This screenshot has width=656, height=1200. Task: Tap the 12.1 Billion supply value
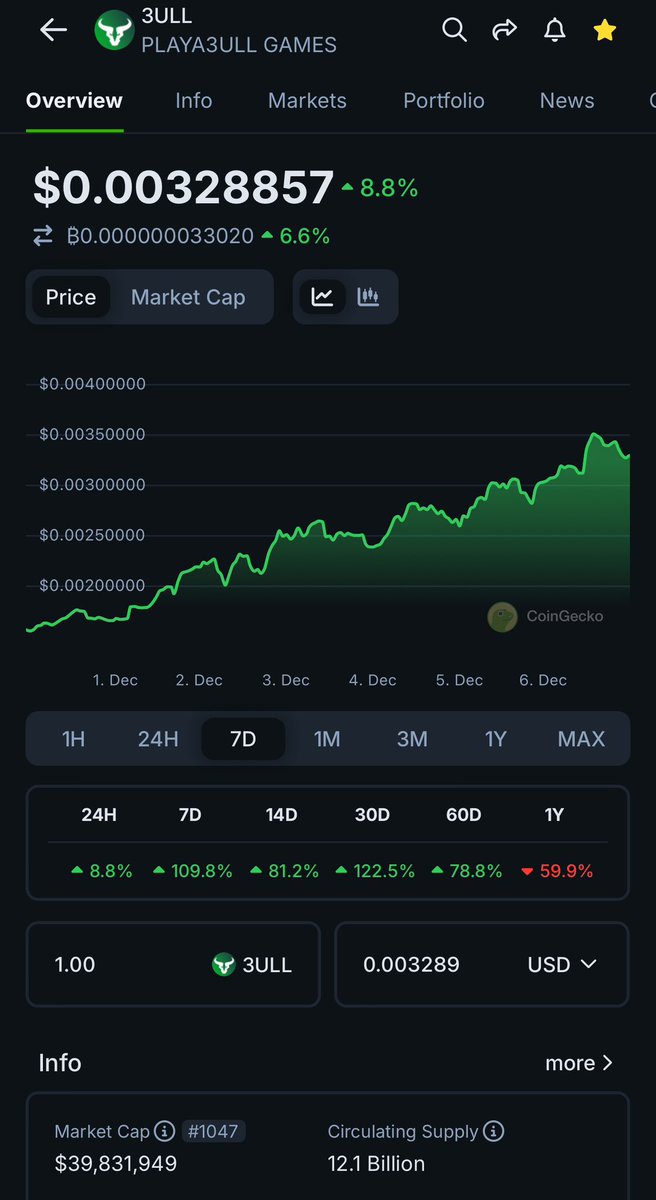(x=376, y=1164)
